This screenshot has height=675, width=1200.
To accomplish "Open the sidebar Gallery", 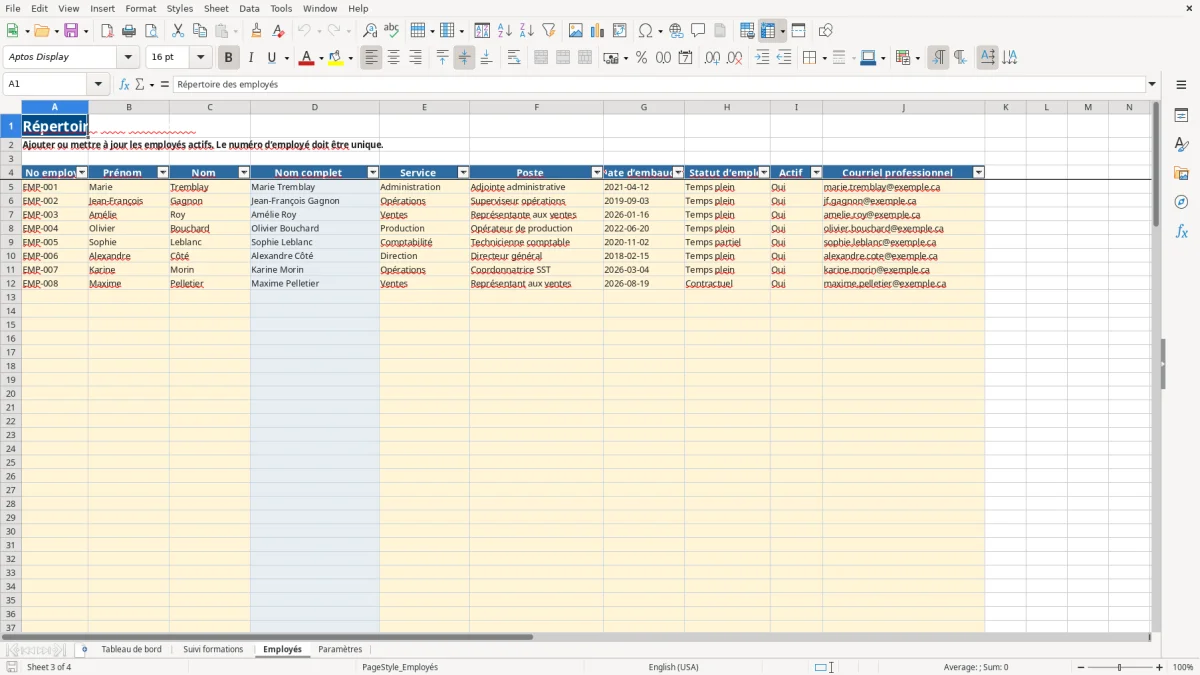I will pyautogui.click(x=1181, y=173).
